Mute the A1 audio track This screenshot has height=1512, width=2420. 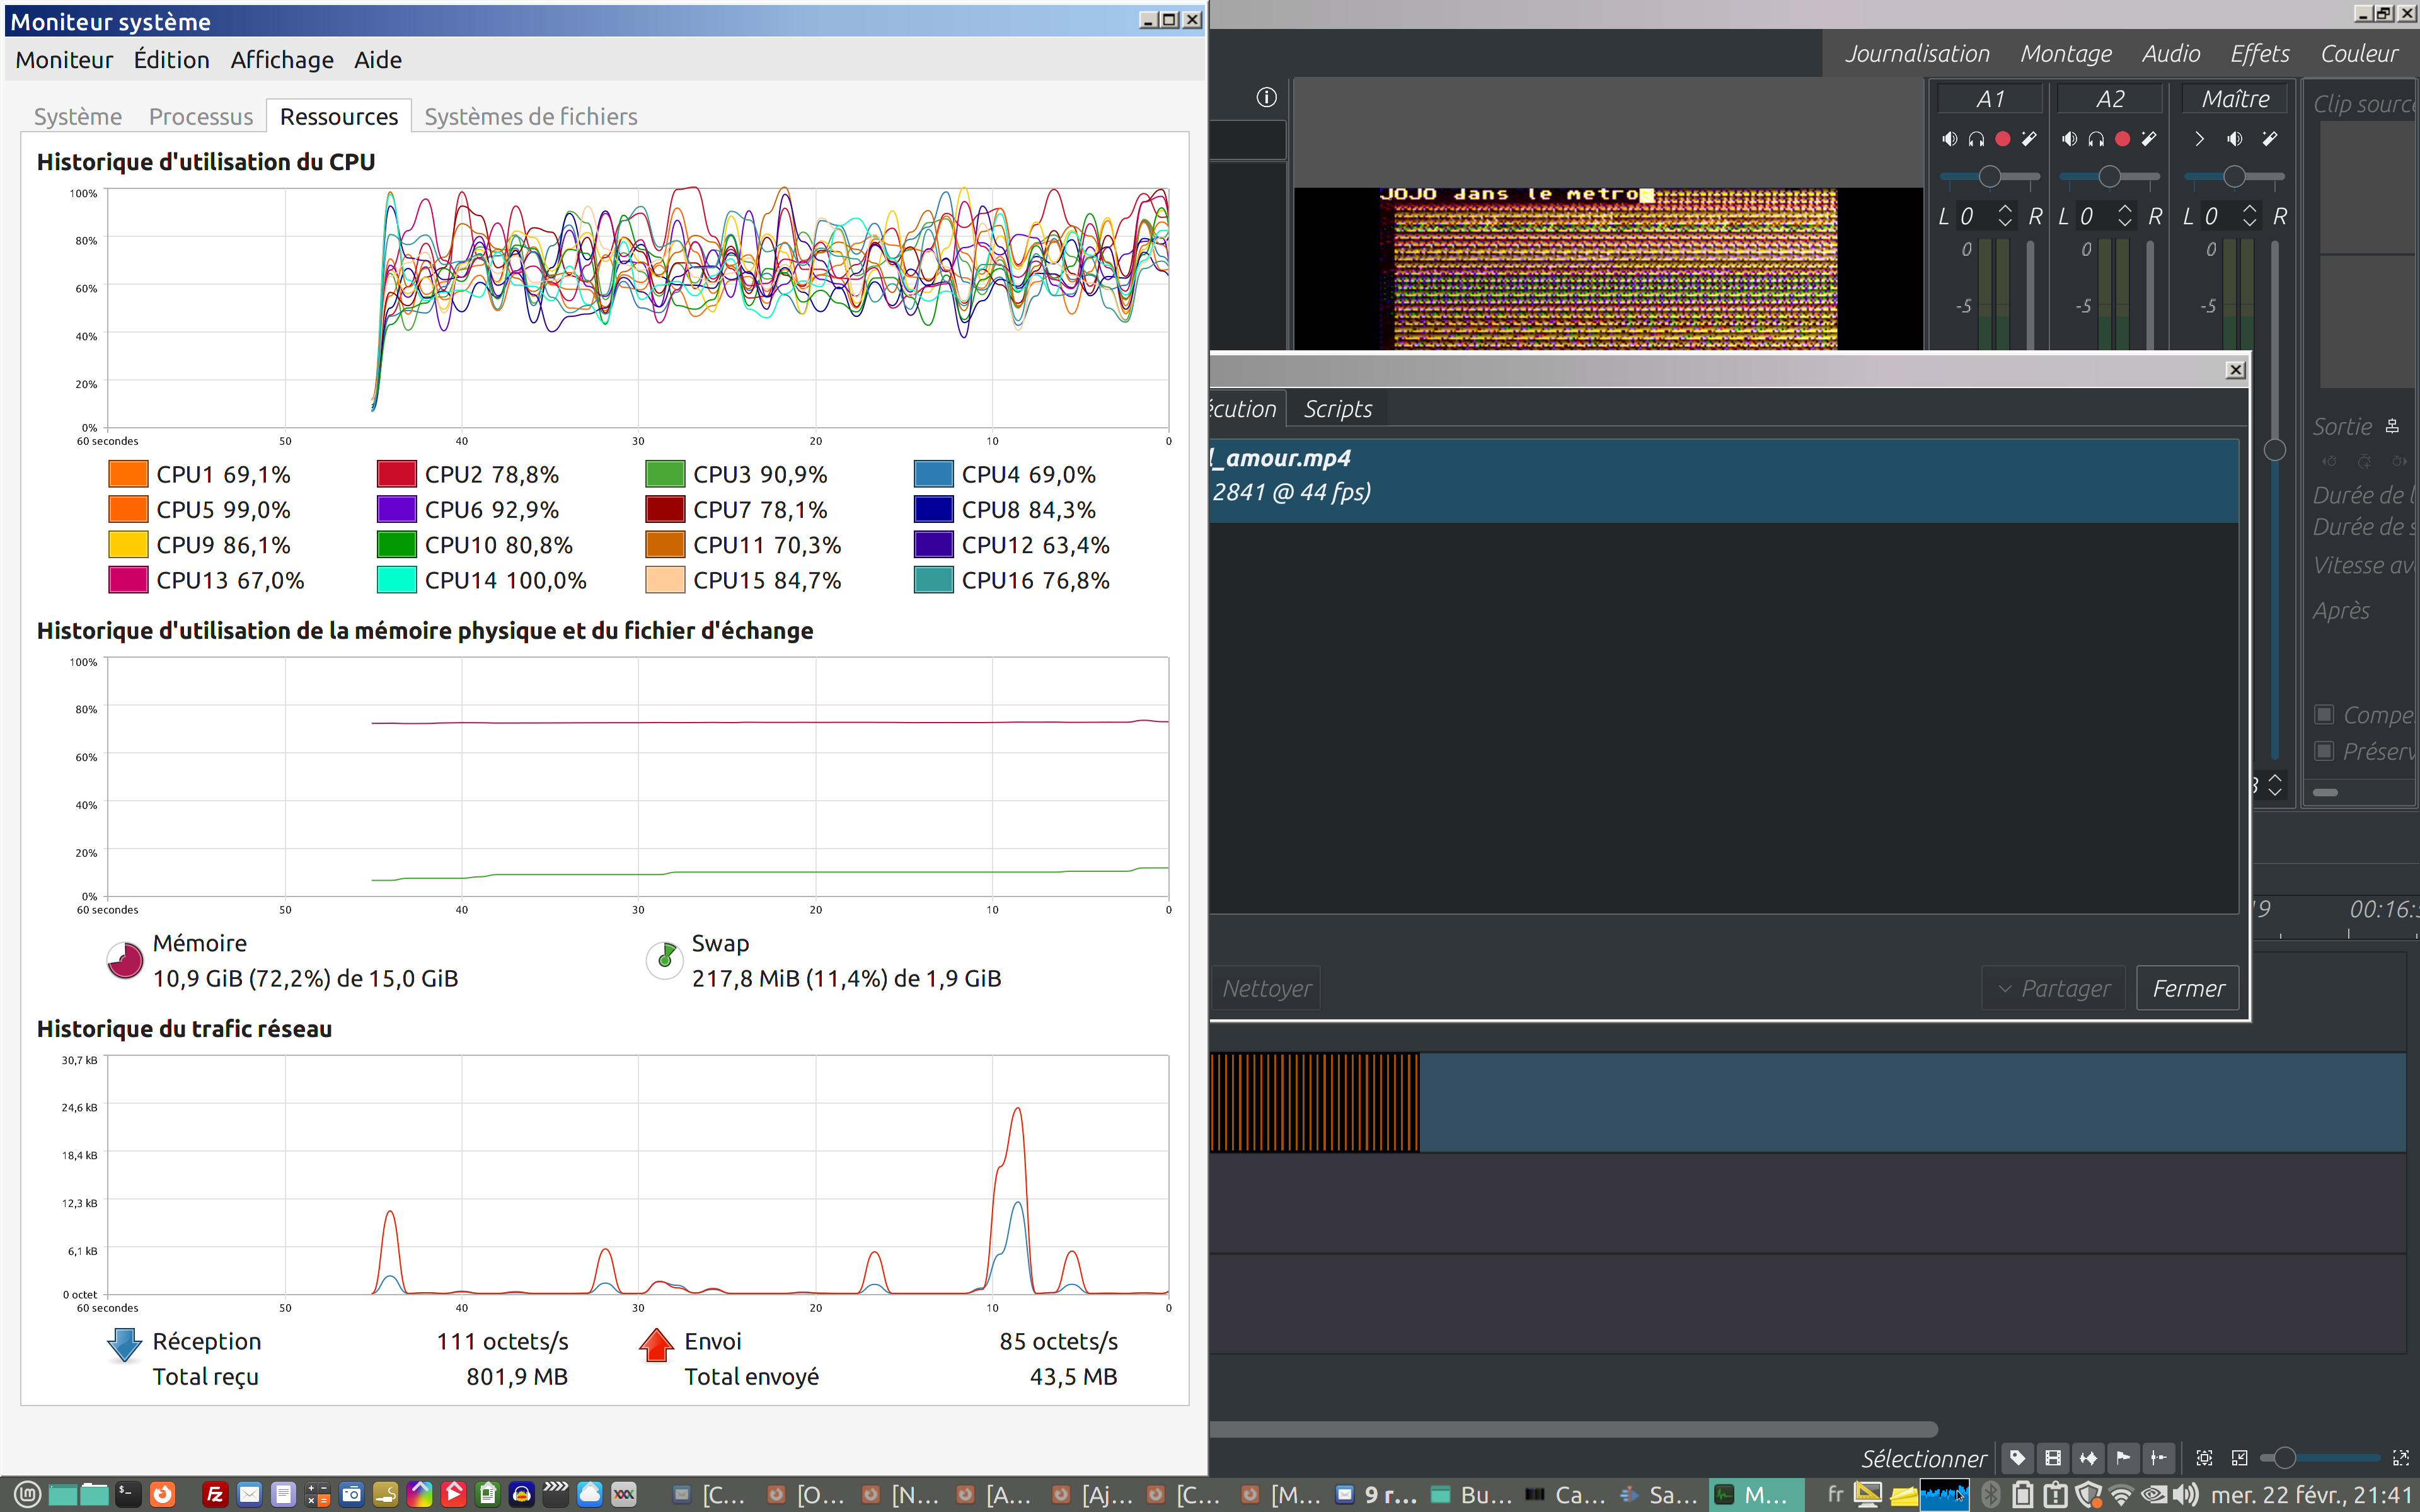(x=1949, y=139)
